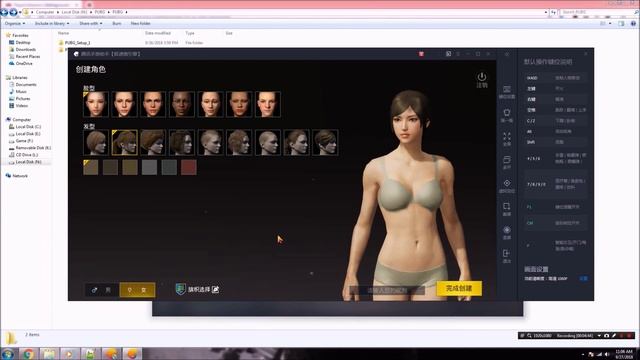
Task: Pick the sixth hairstyle option
Action: click(239, 142)
